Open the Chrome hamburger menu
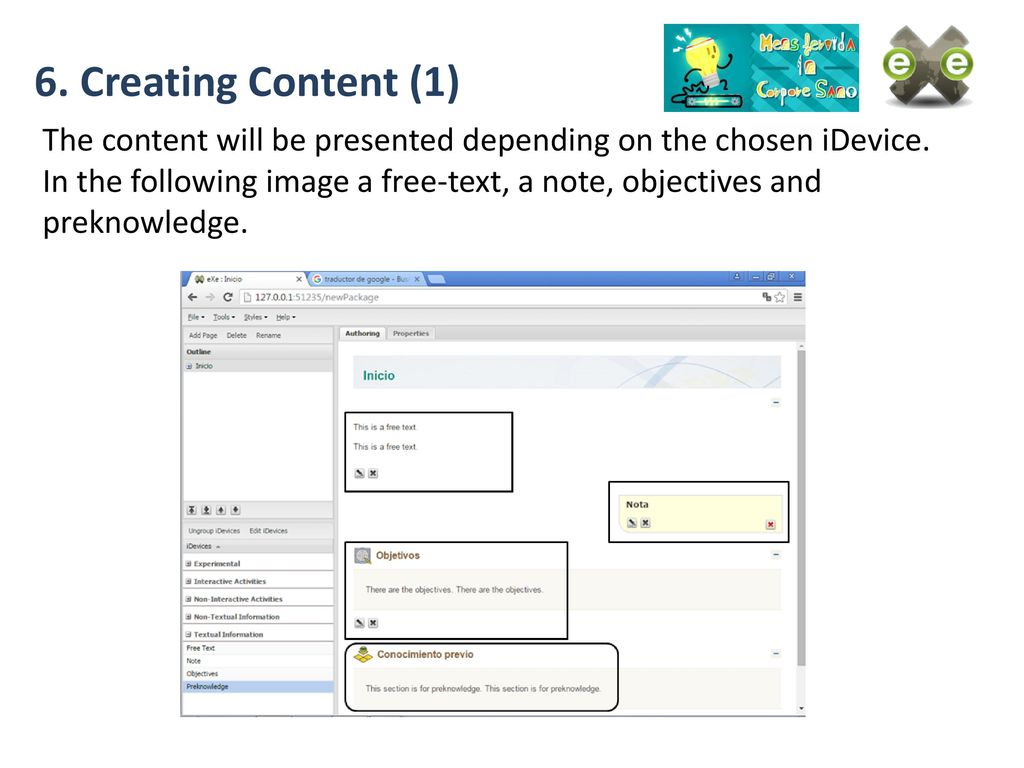1024x768 pixels. click(797, 297)
